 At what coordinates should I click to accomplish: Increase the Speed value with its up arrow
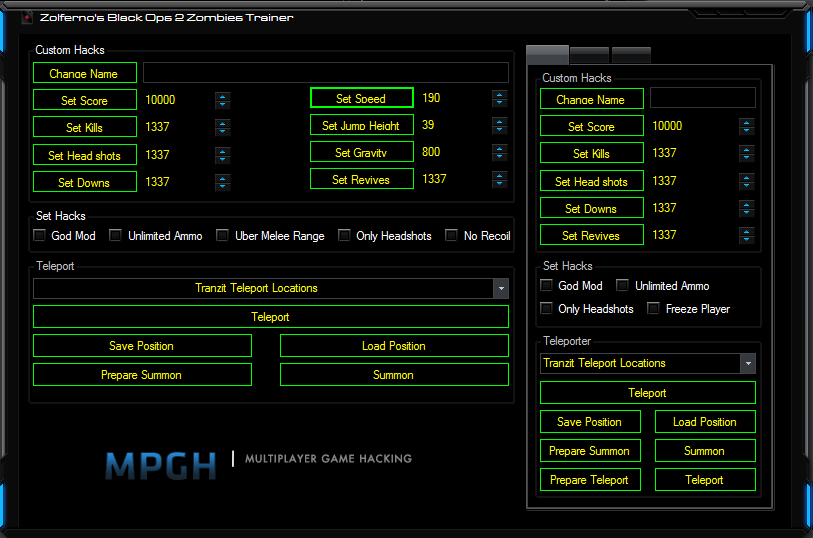point(499,95)
